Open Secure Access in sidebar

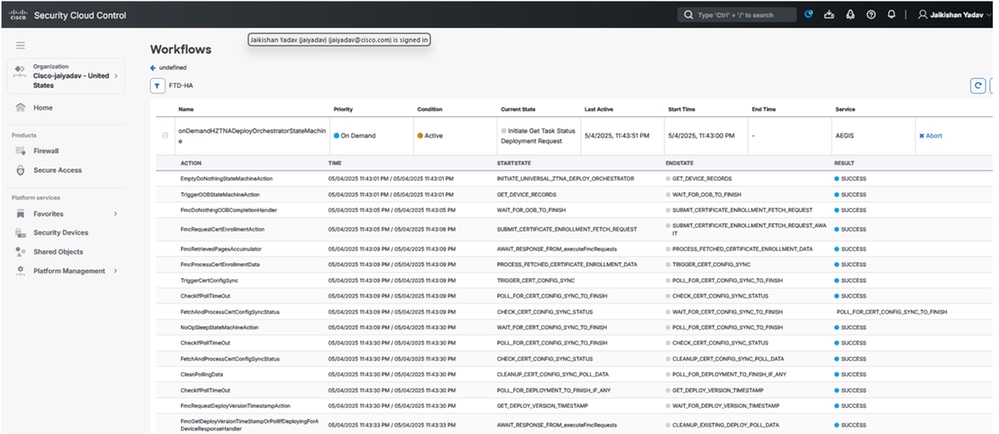click(57, 170)
